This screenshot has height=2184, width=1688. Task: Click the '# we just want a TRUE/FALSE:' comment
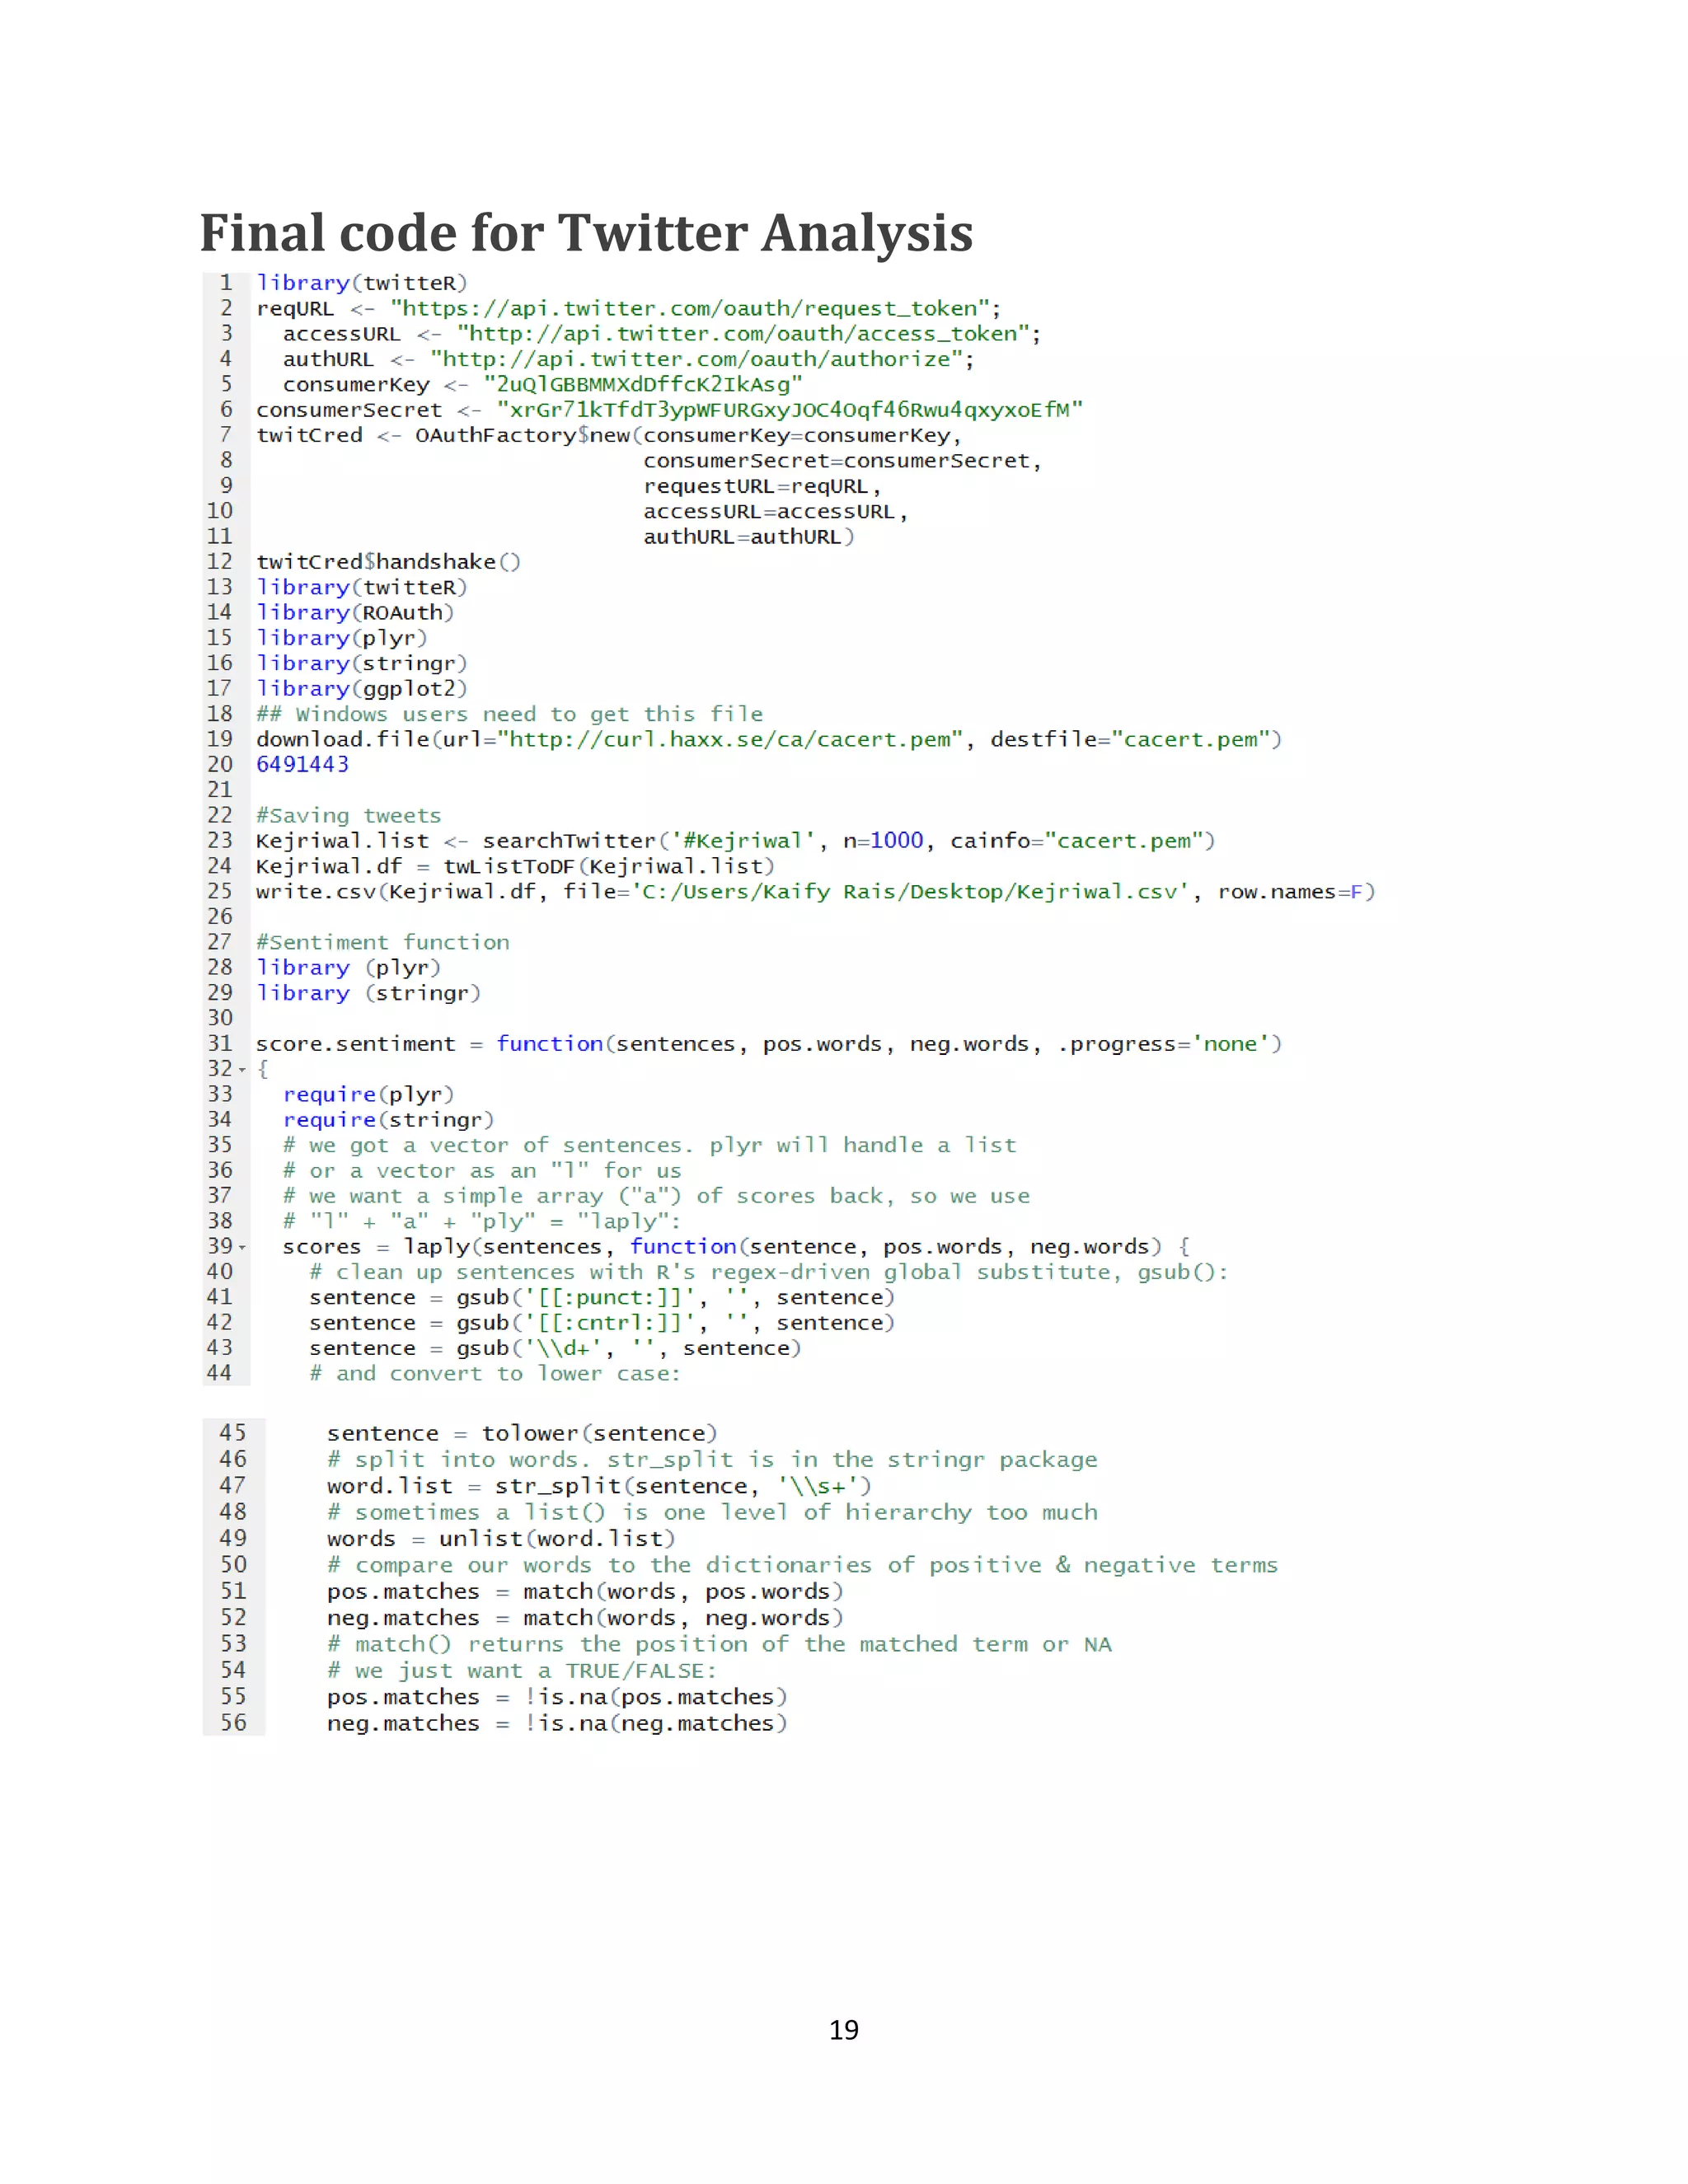(522, 1671)
